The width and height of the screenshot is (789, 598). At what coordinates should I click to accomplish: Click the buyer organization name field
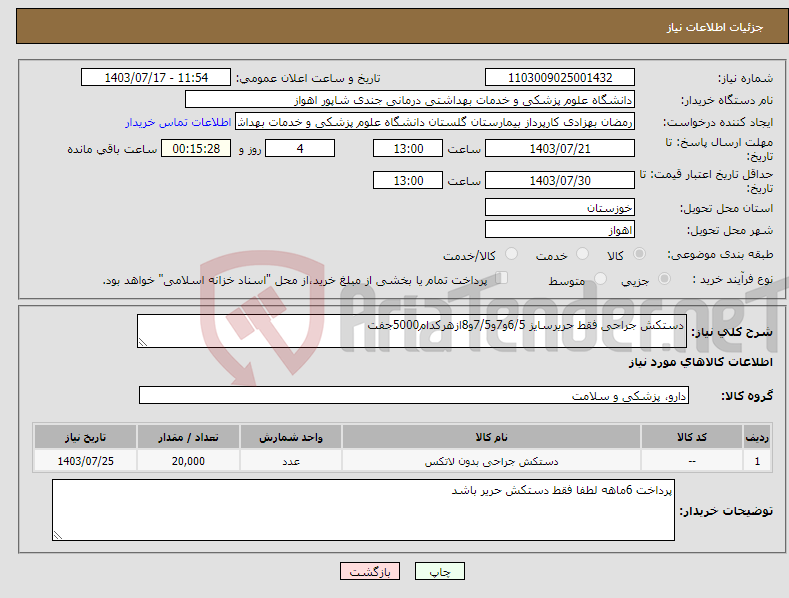(x=410, y=100)
